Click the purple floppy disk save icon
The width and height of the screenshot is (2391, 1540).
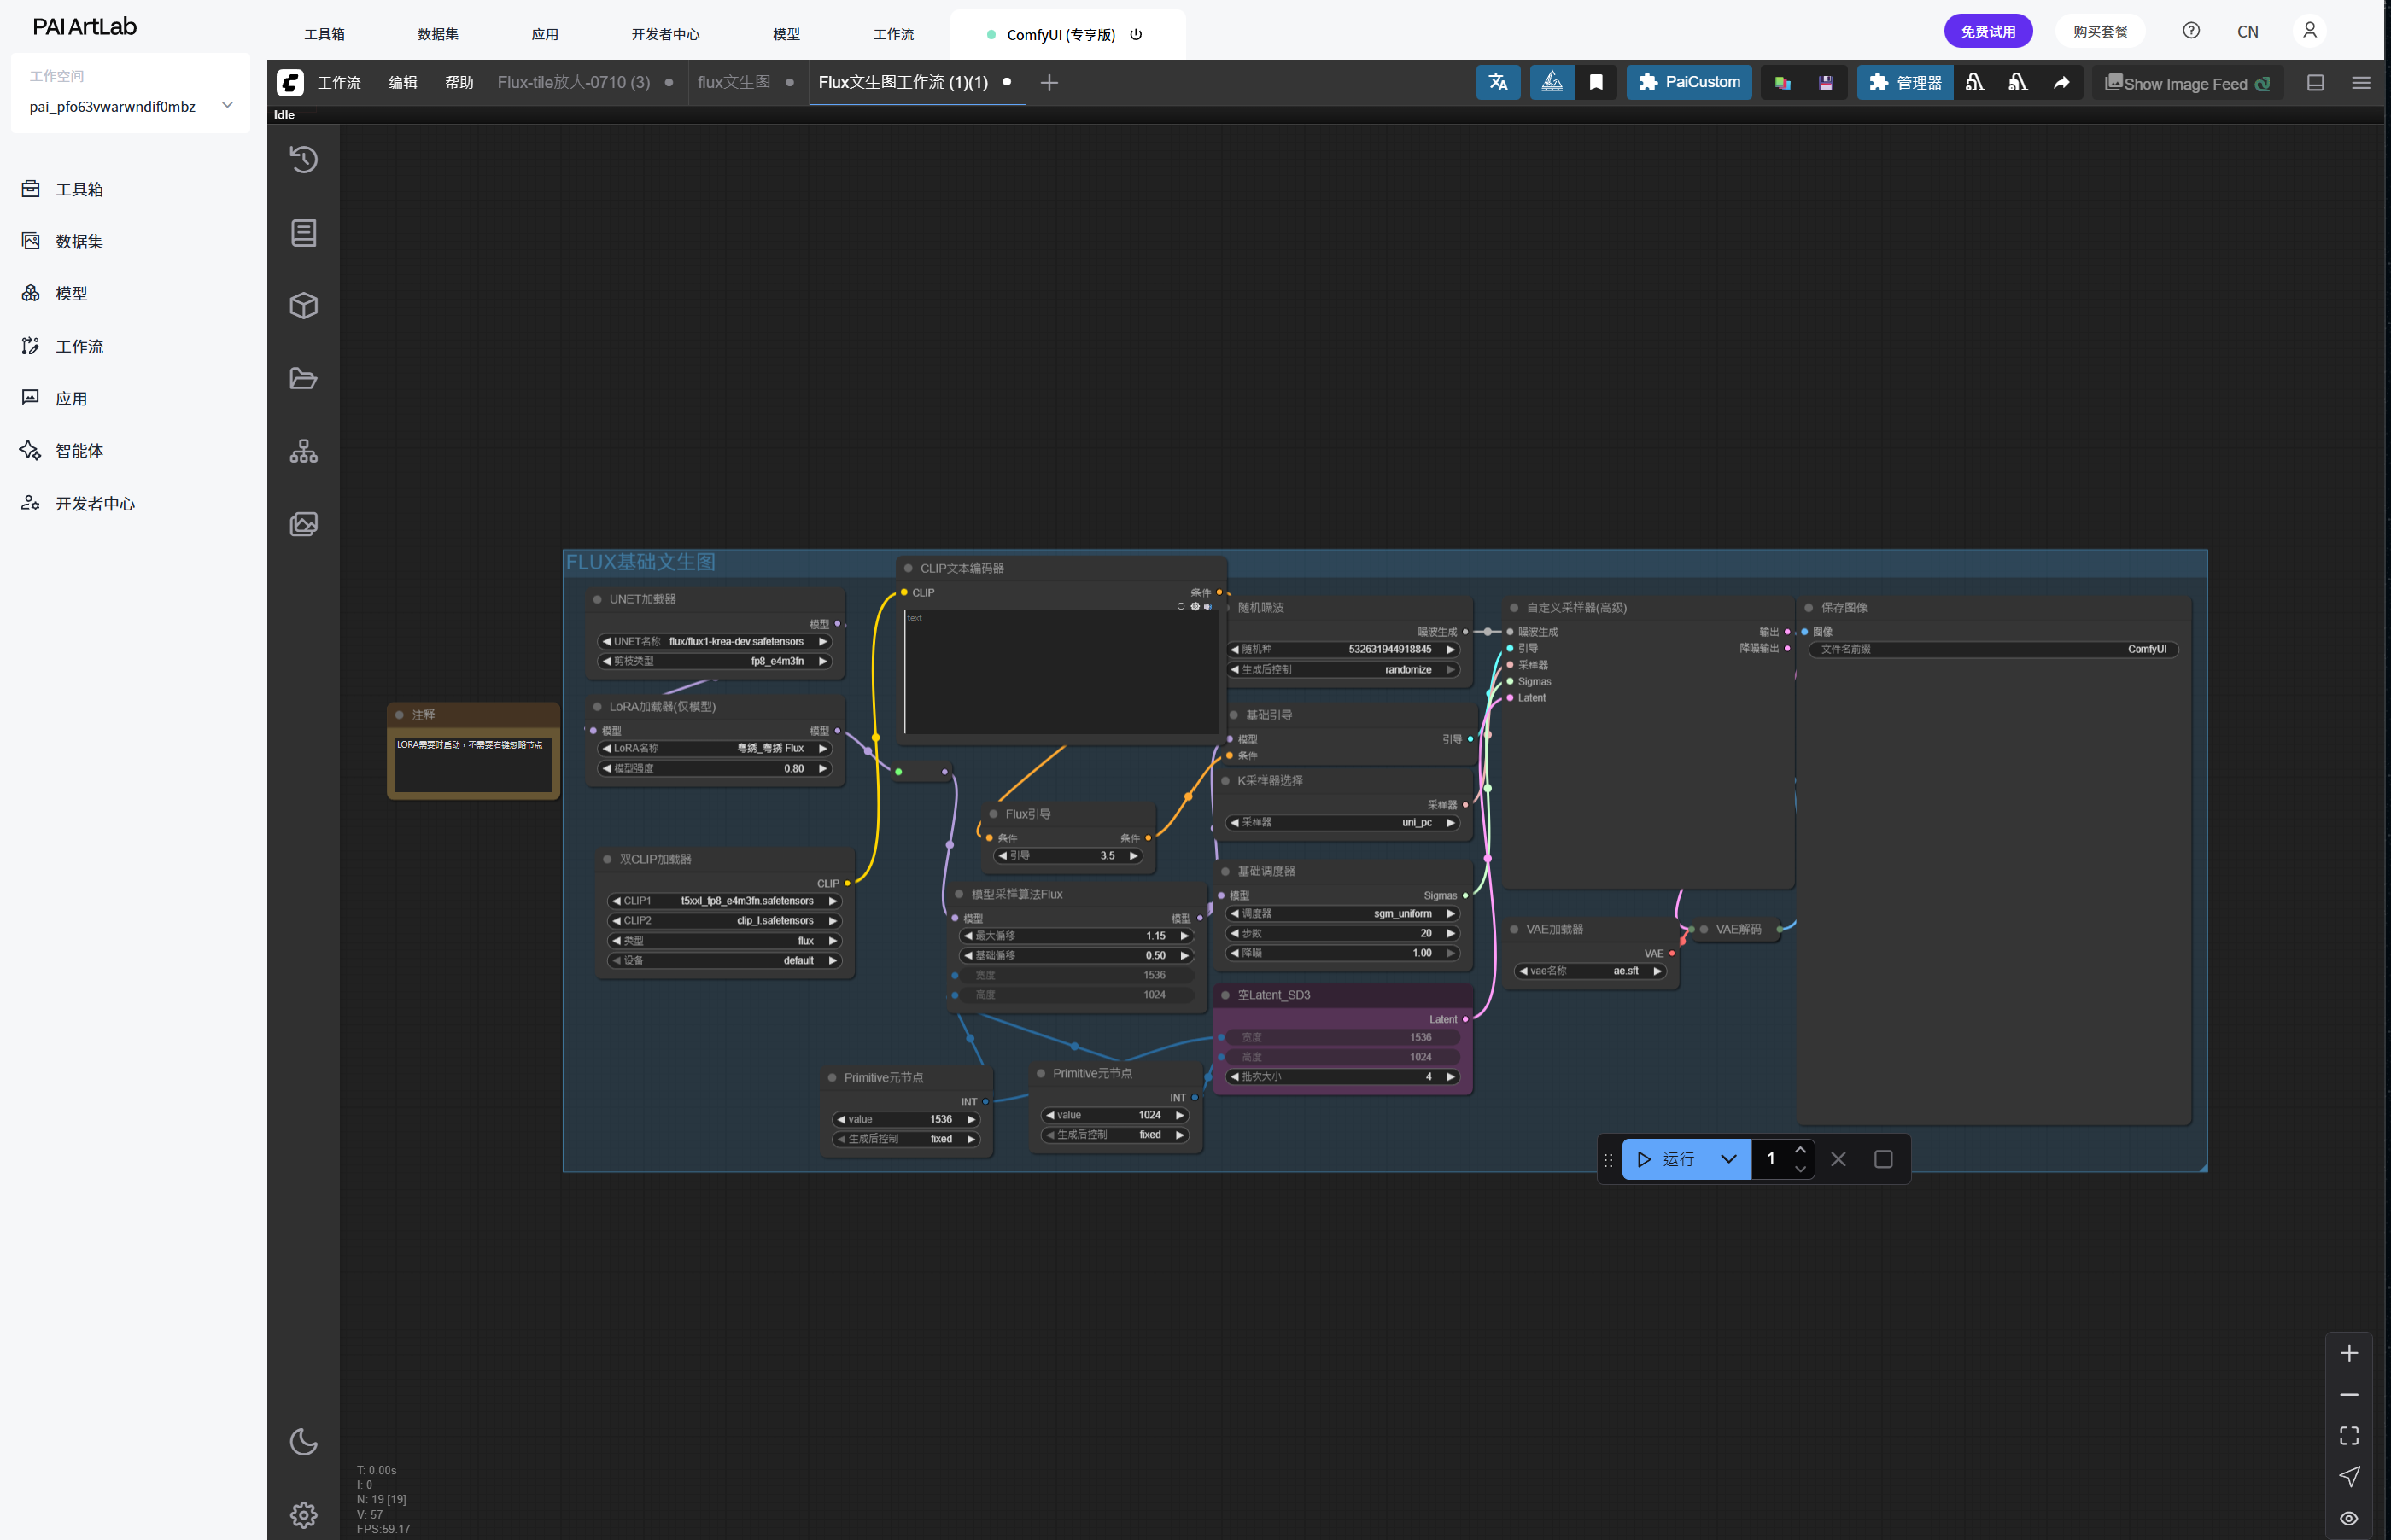tap(1826, 83)
